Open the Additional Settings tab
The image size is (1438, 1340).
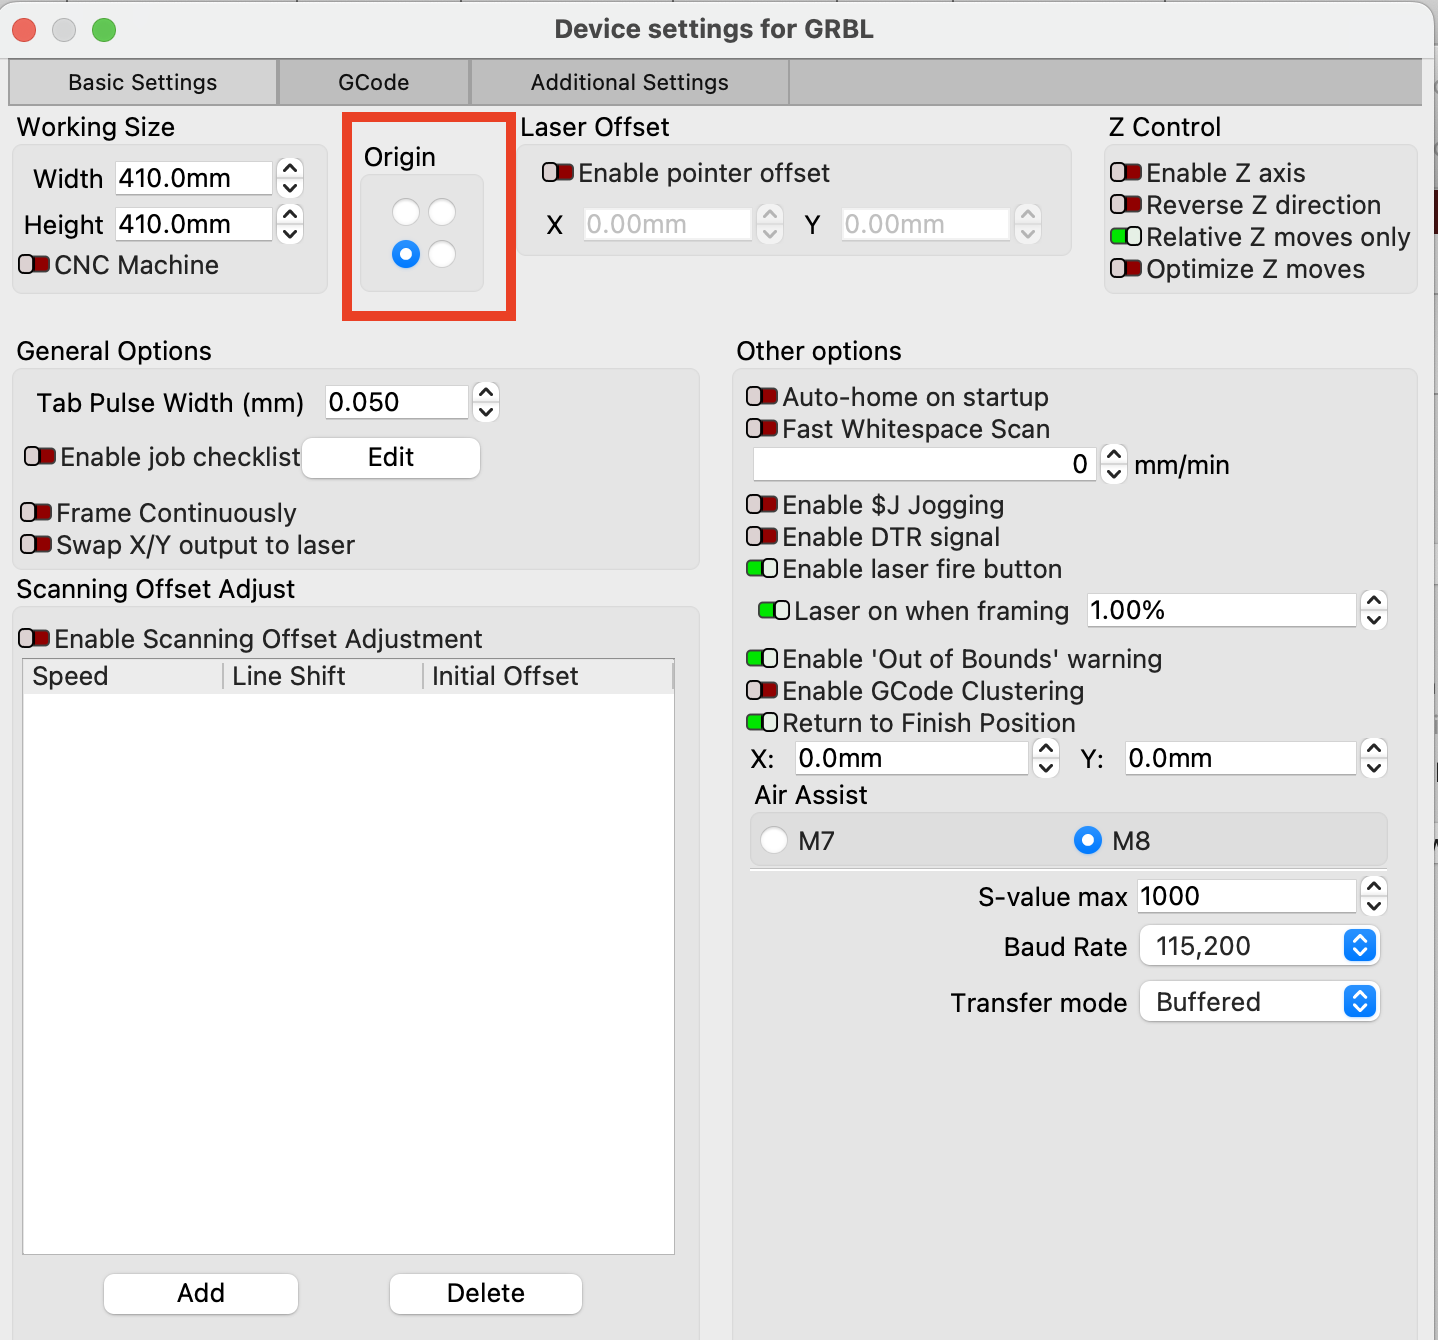click(630, 82)
